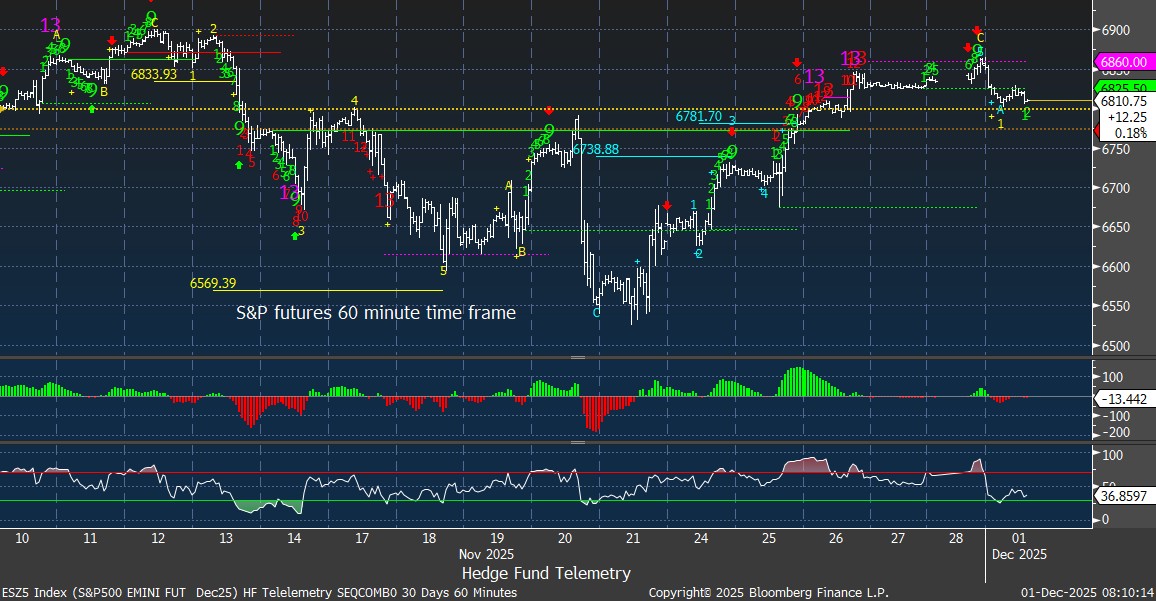Select the magenta 6860.00 price tag
This screenshot has height=601, width=1156.
coord(1125,61)
